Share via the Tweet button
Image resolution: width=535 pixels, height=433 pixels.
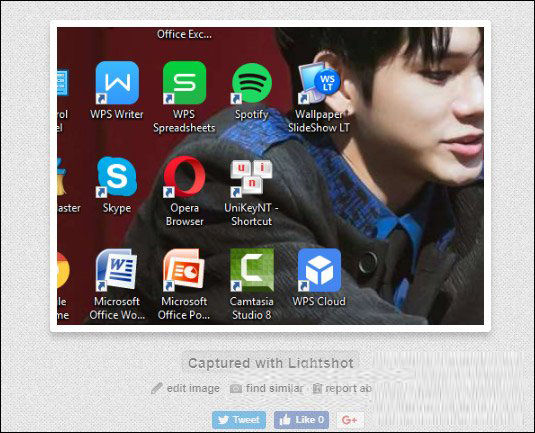(239, 420)
